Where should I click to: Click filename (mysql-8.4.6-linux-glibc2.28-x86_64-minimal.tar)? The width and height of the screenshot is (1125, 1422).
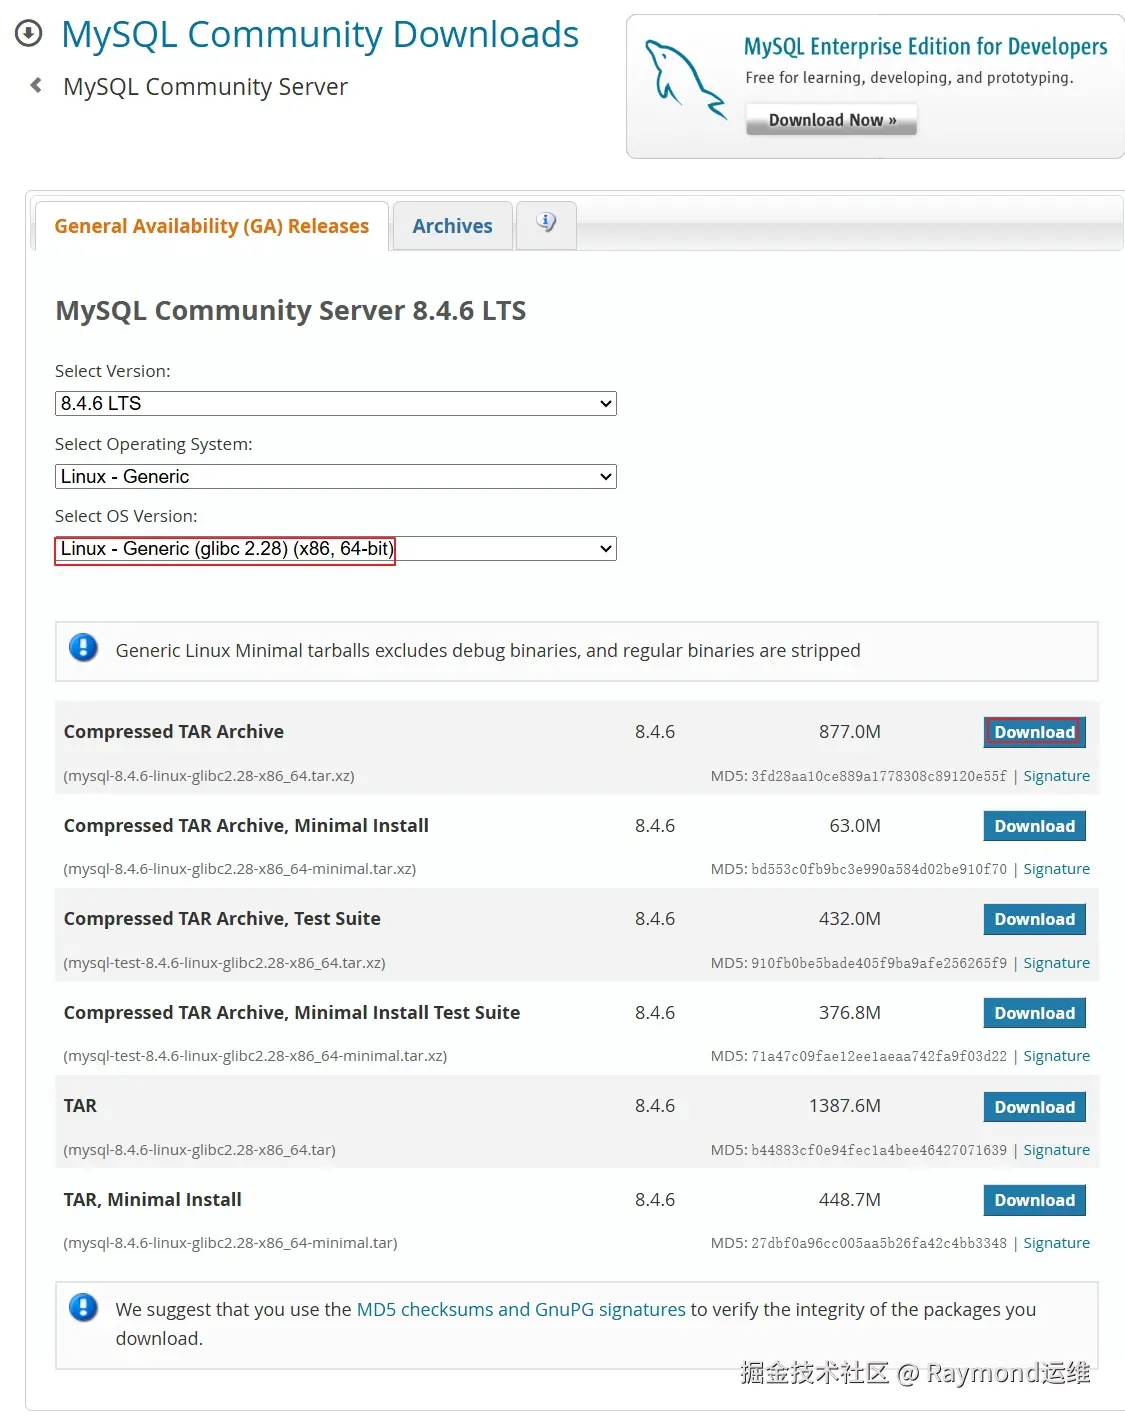coord(230,1243)
